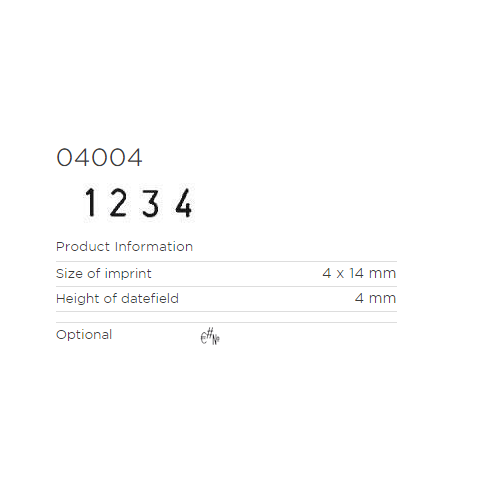Click the 4 x 14 mm value
Image resolution: width=500 pixels, height=498 pixels.
359,273
